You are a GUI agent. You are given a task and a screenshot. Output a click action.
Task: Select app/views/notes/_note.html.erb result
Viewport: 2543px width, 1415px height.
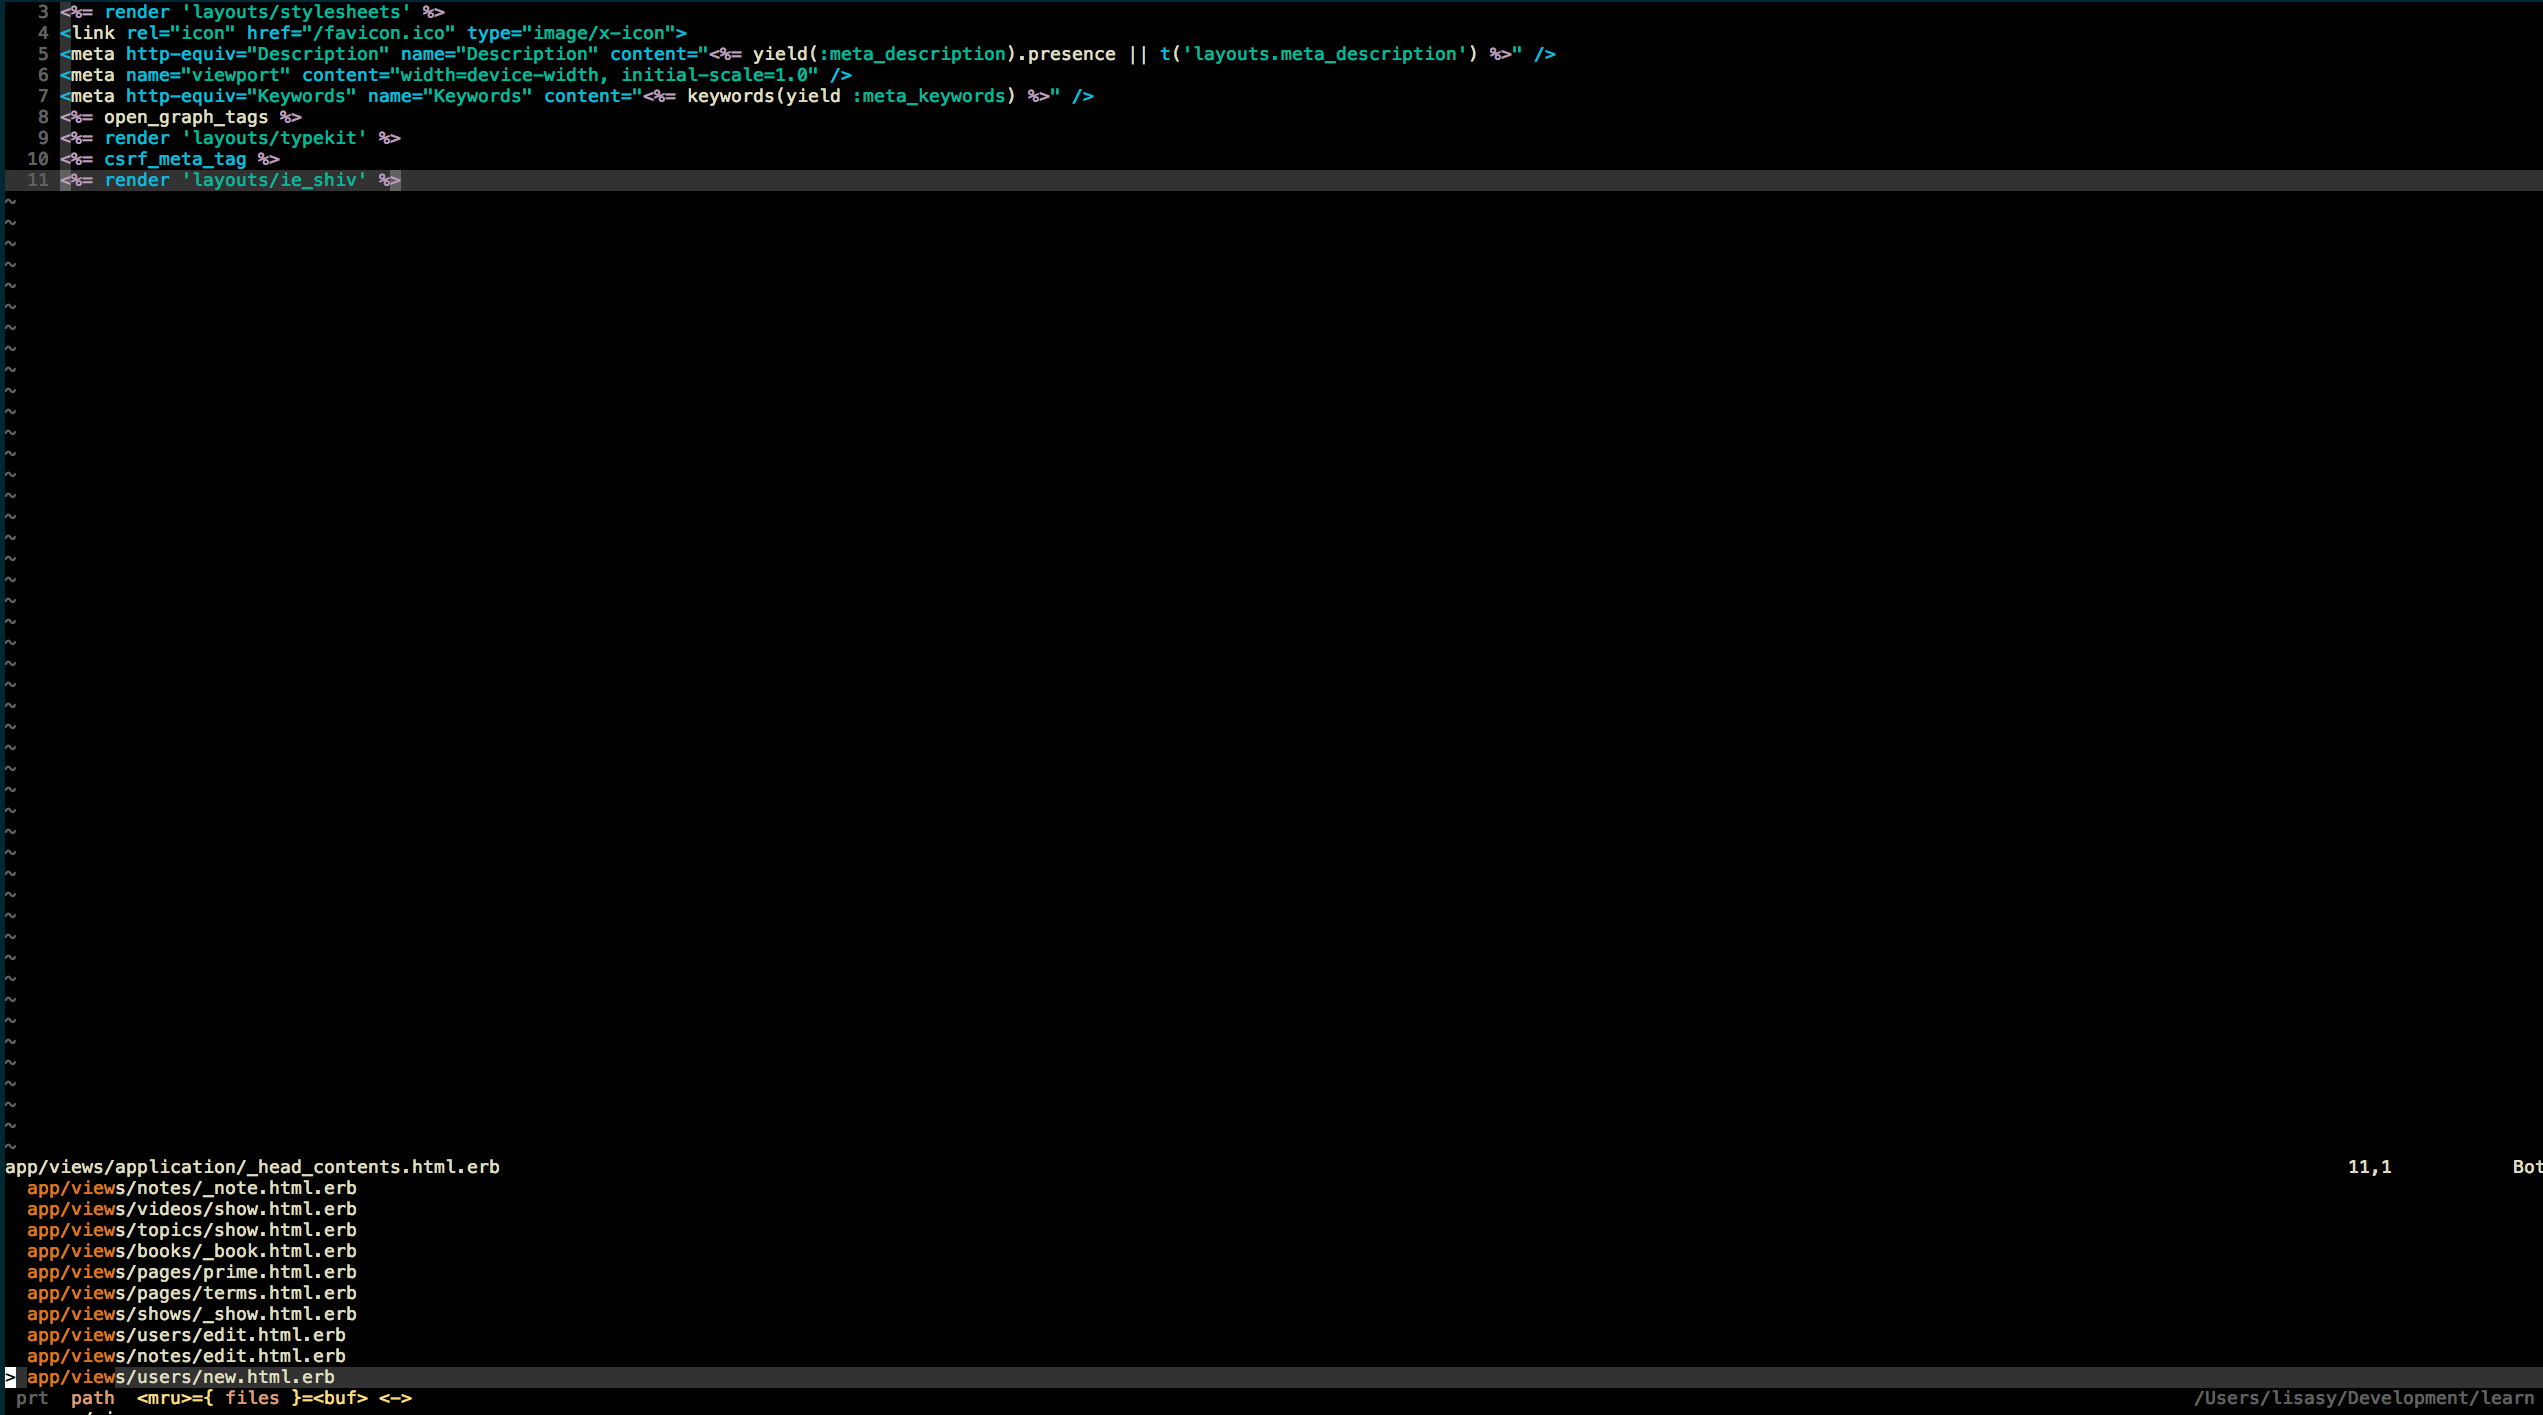pyautogui.click(x=191, y=1188)
